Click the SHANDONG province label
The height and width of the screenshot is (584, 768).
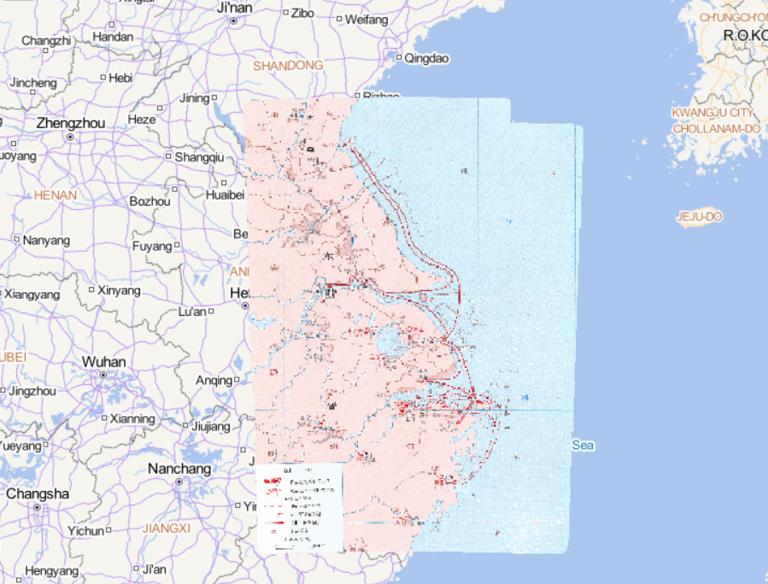(288, 65)
